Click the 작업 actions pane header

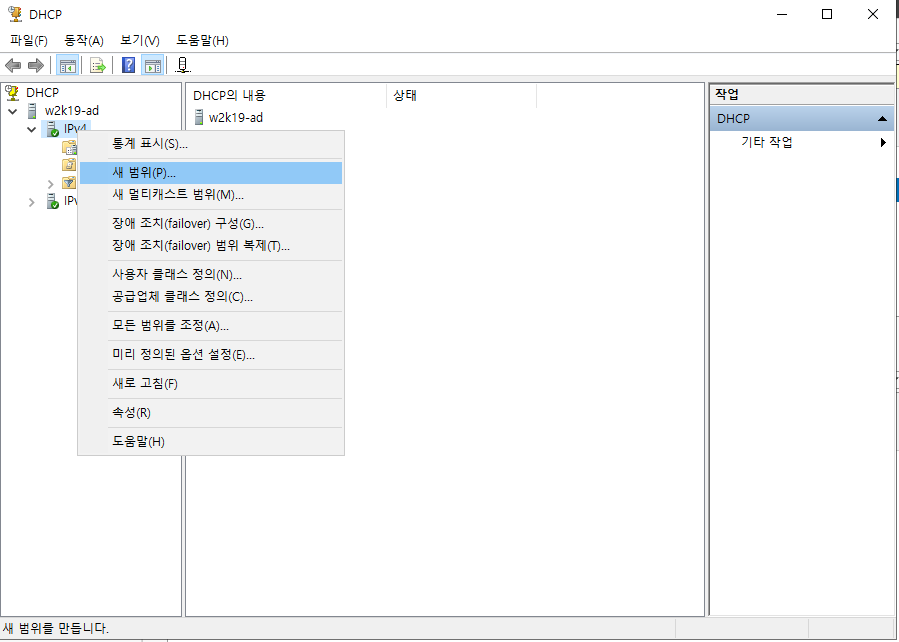click(802, 95)
